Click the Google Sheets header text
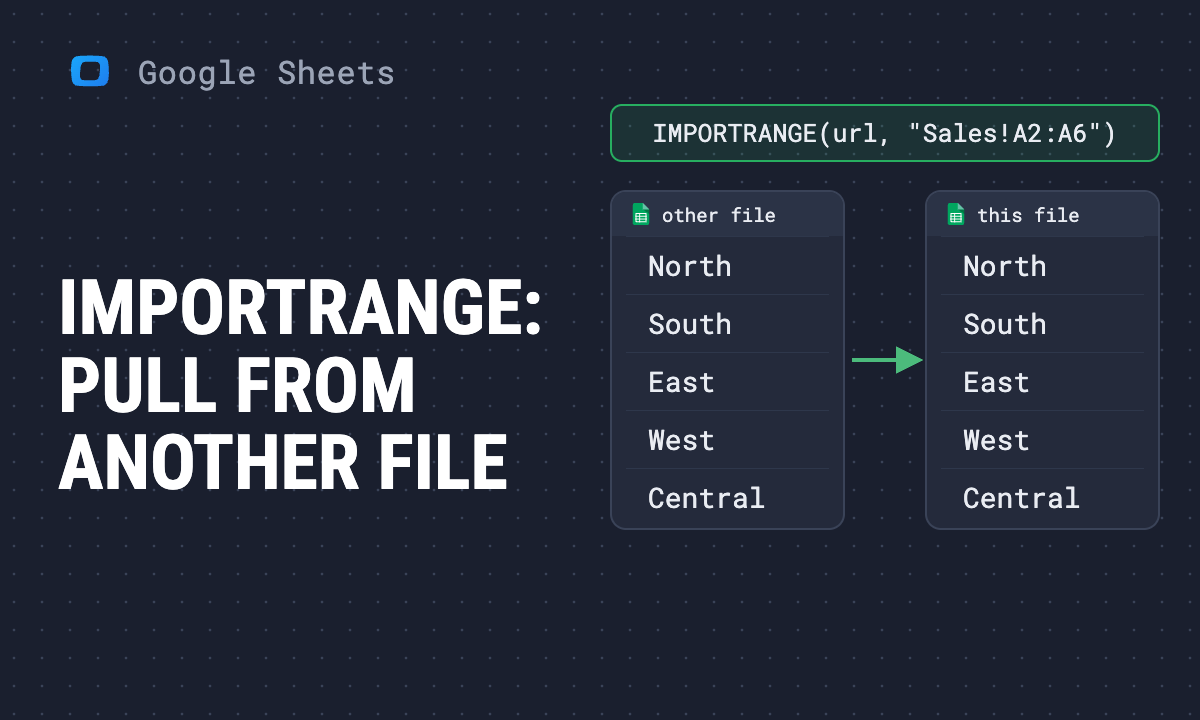1200x720 pixels. (x=266, y=73)
